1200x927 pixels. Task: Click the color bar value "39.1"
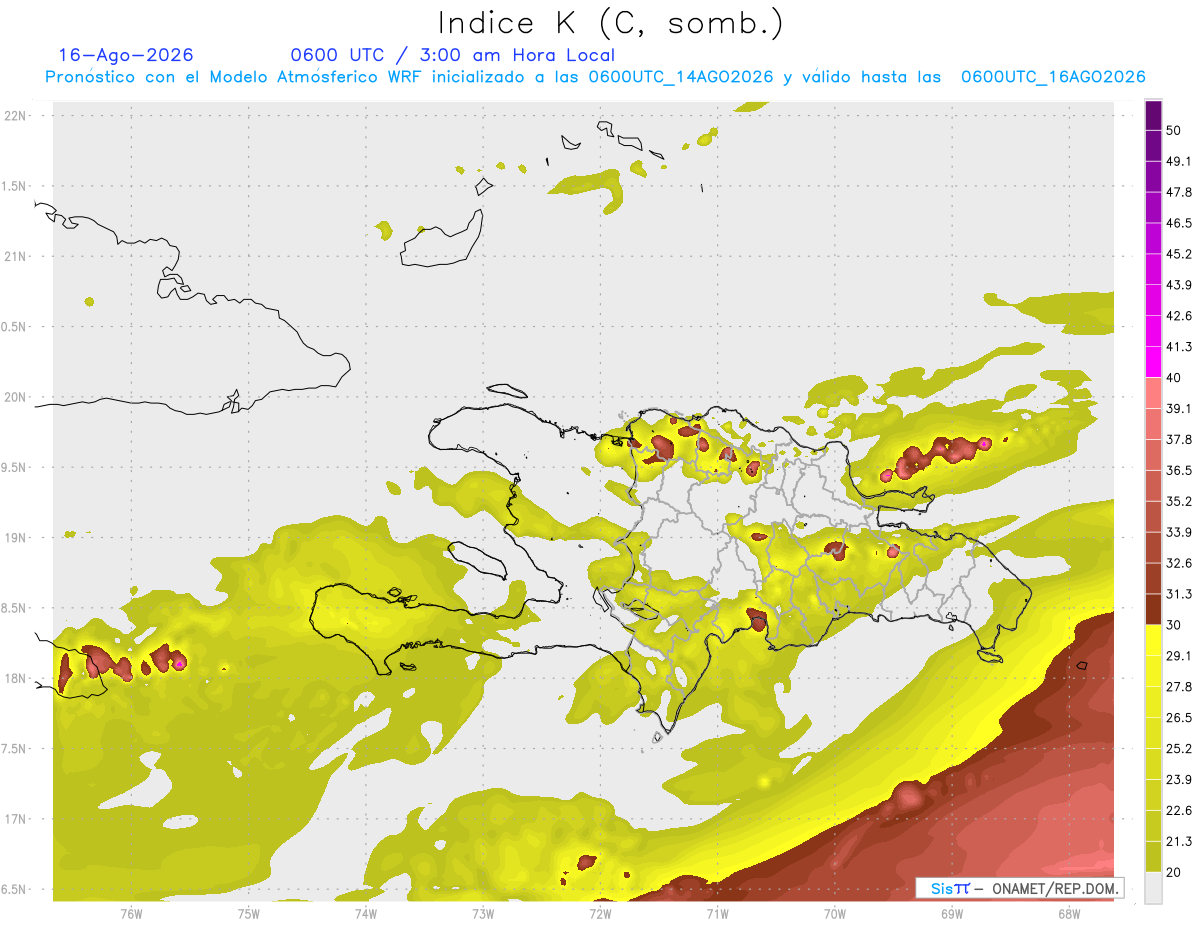(1179, 408)
